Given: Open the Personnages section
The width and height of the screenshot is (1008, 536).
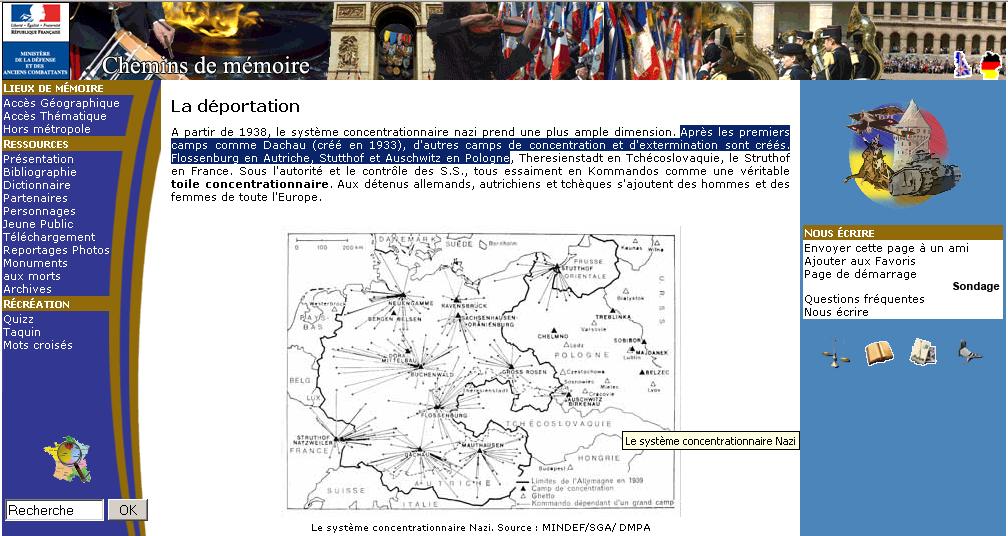Looking at the screenshot, I should (x=39, y=211).
